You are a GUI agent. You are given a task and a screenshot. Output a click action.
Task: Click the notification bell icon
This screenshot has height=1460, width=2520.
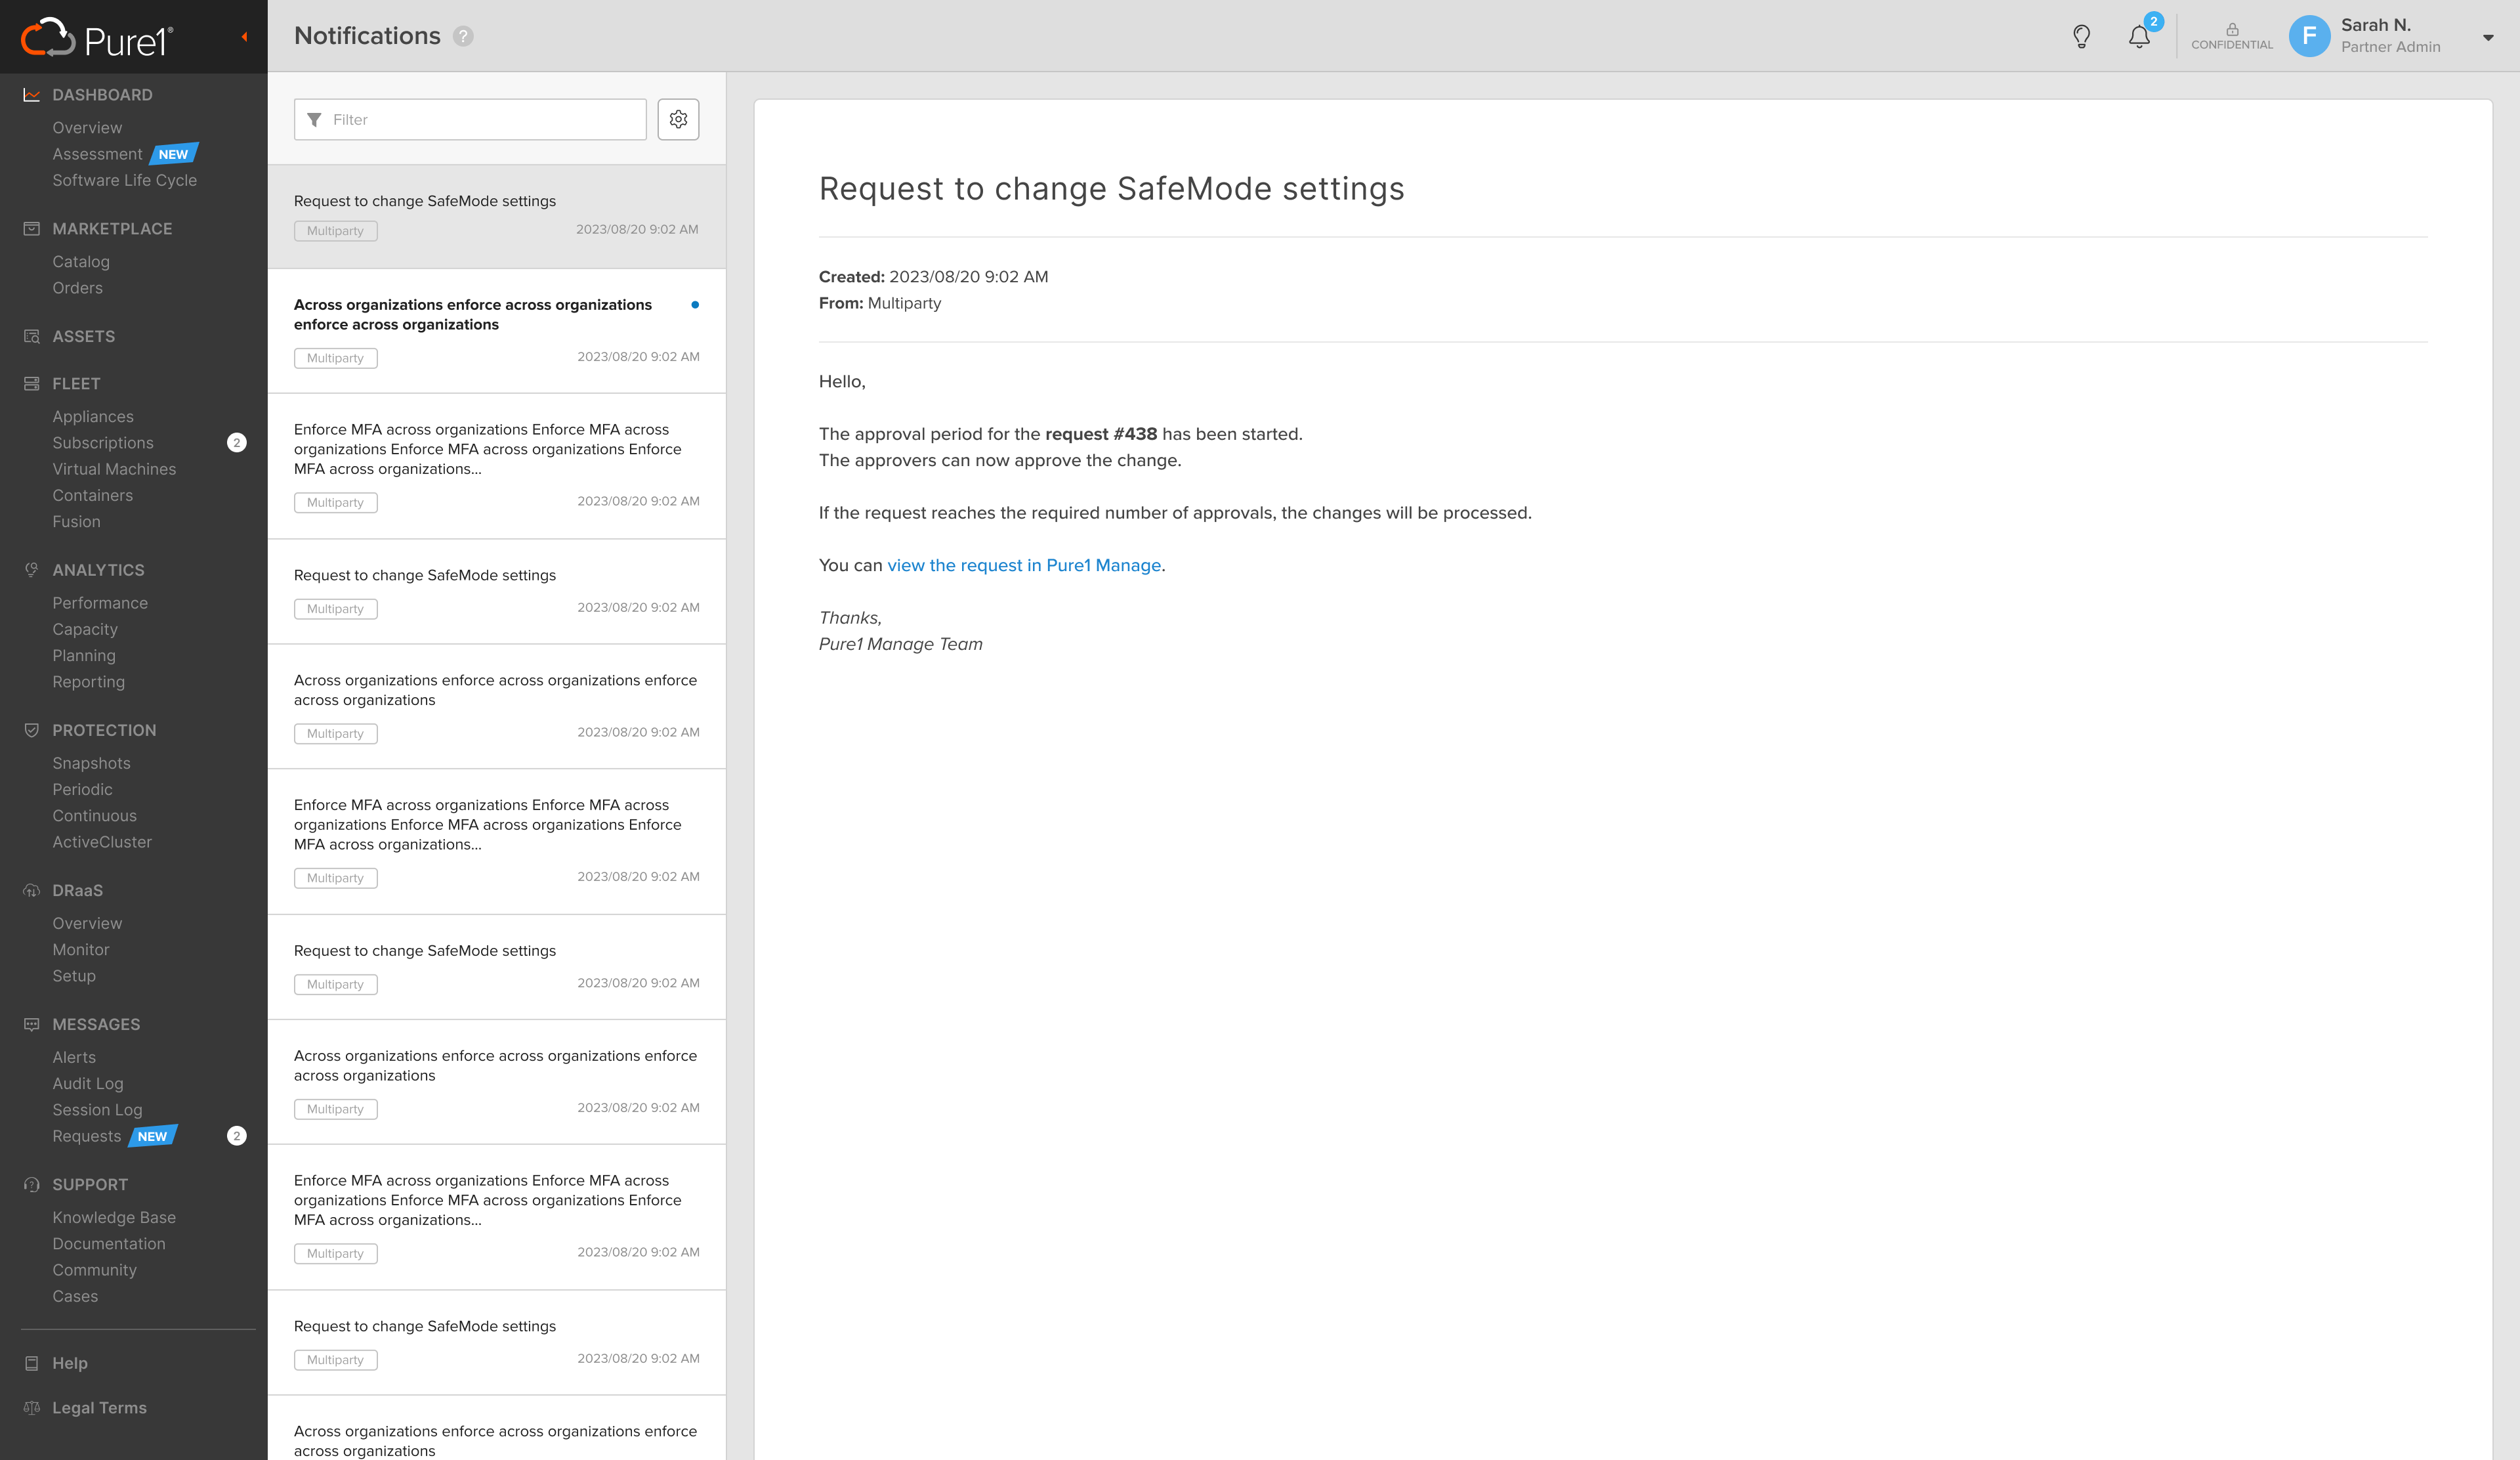pos(2139,37)
